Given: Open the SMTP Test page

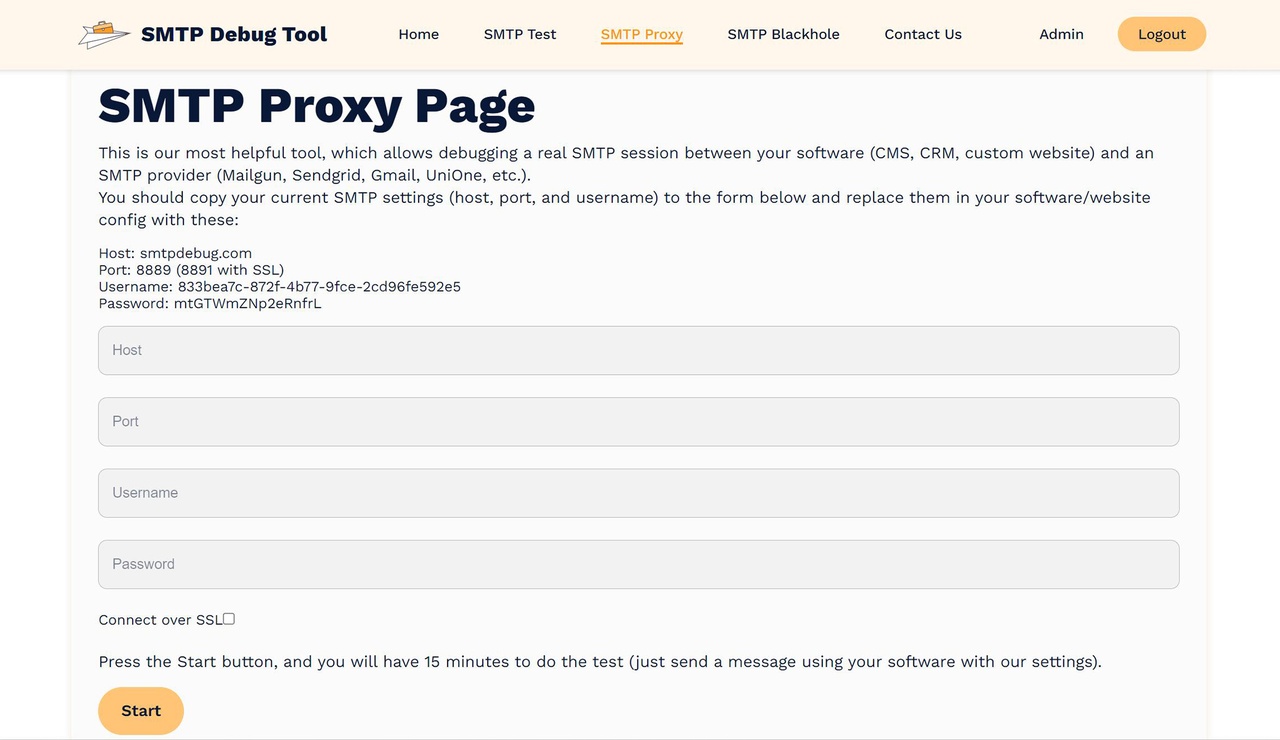Looking at the screenshot, I should (519, 33).
